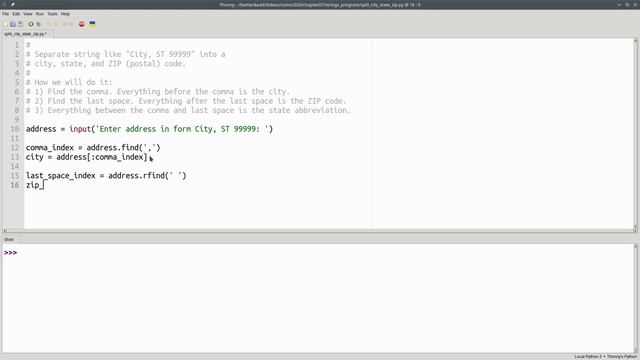The width and height of the screenshot is (640, 360).
Task: Click the Shell scrollbar down arrow
Action: click(636, 351)
